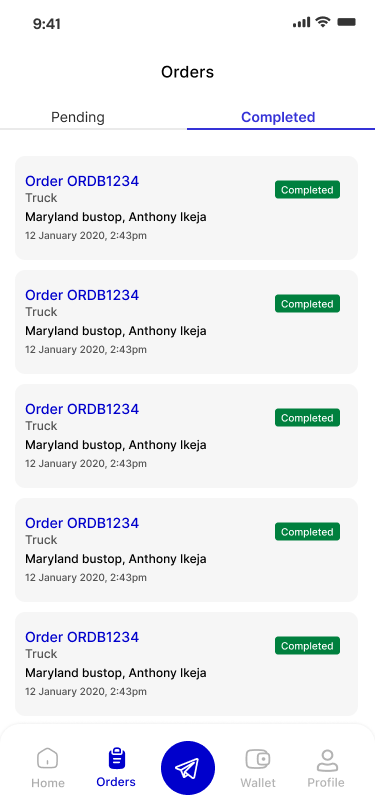Tap the paper plane send button

(188, 767)
